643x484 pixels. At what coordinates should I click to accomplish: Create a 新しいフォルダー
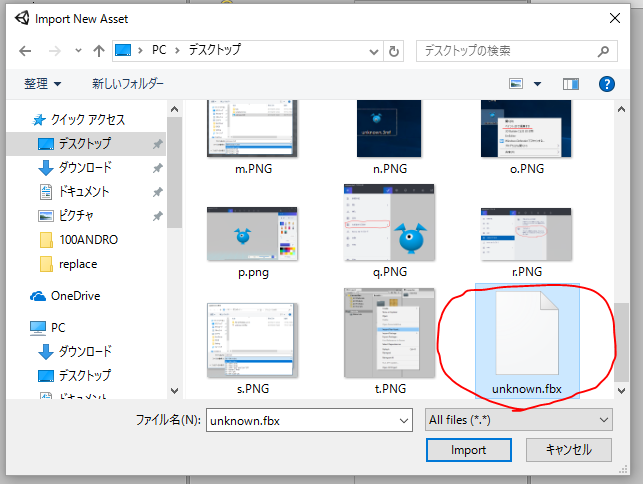128,84
